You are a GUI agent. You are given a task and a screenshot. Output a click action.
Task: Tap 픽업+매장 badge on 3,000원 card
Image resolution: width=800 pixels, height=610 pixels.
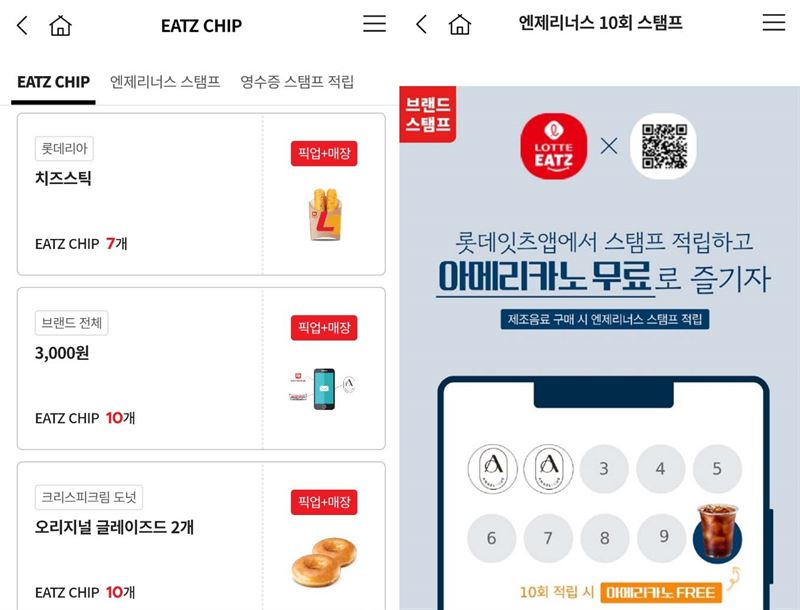point(324,327)
